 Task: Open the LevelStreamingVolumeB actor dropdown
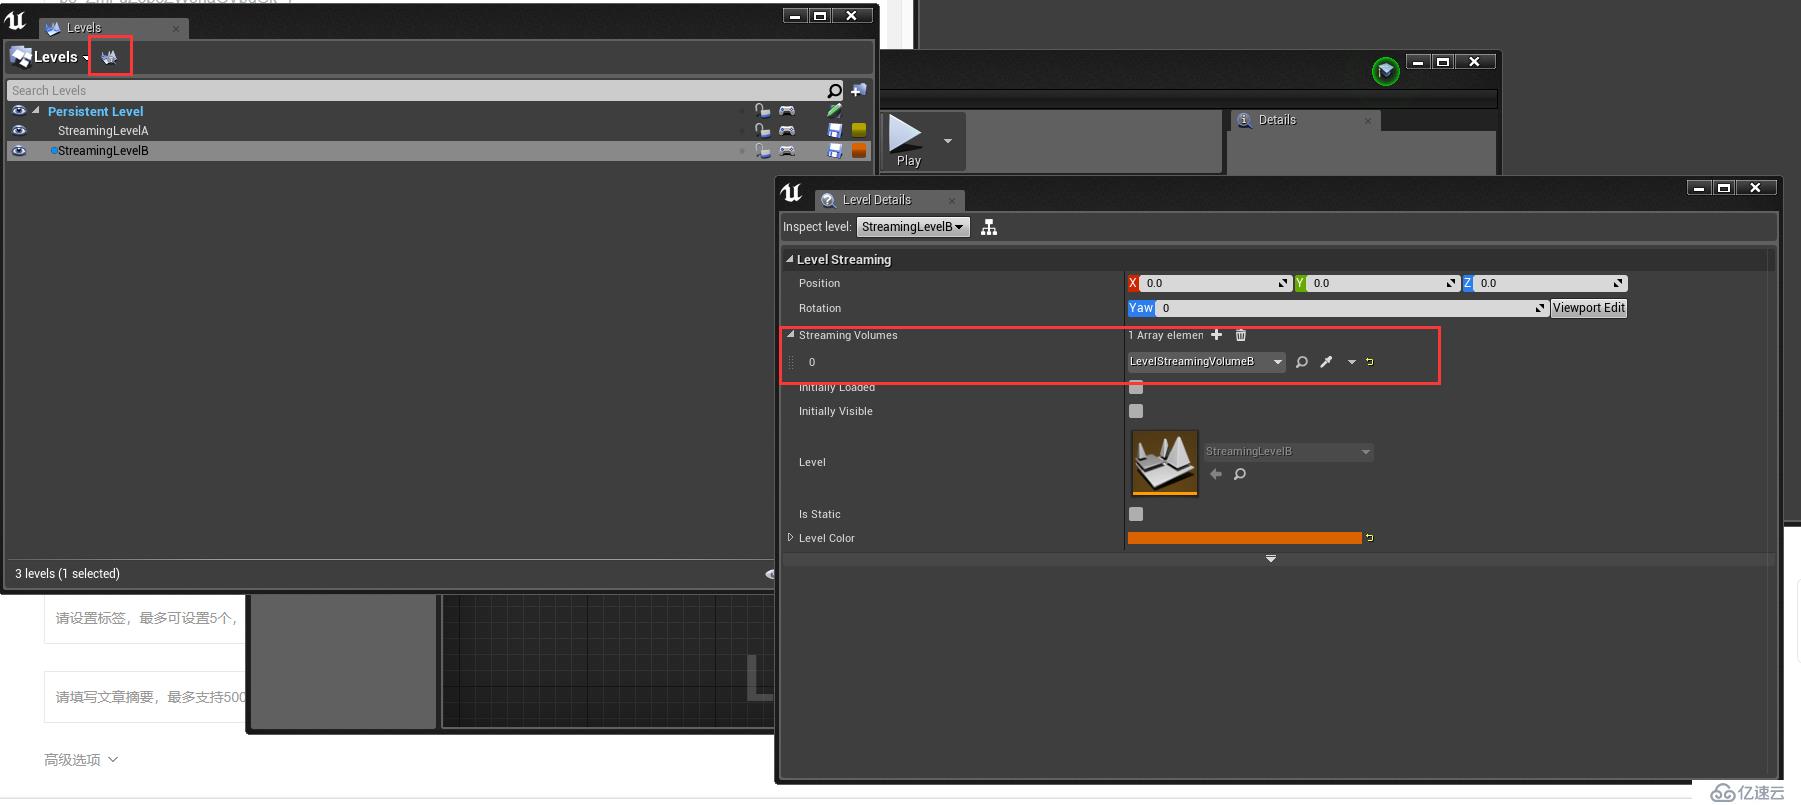tap(1206, 362)
